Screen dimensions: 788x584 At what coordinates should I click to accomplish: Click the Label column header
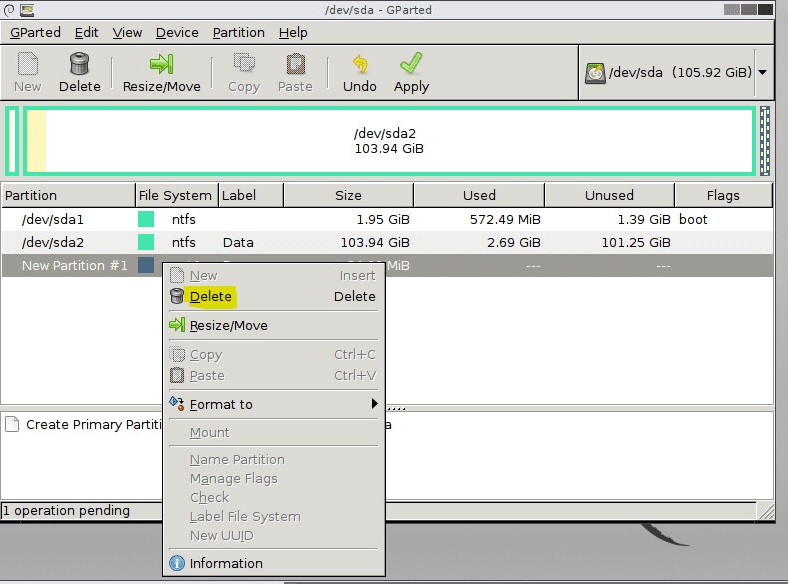251,196
